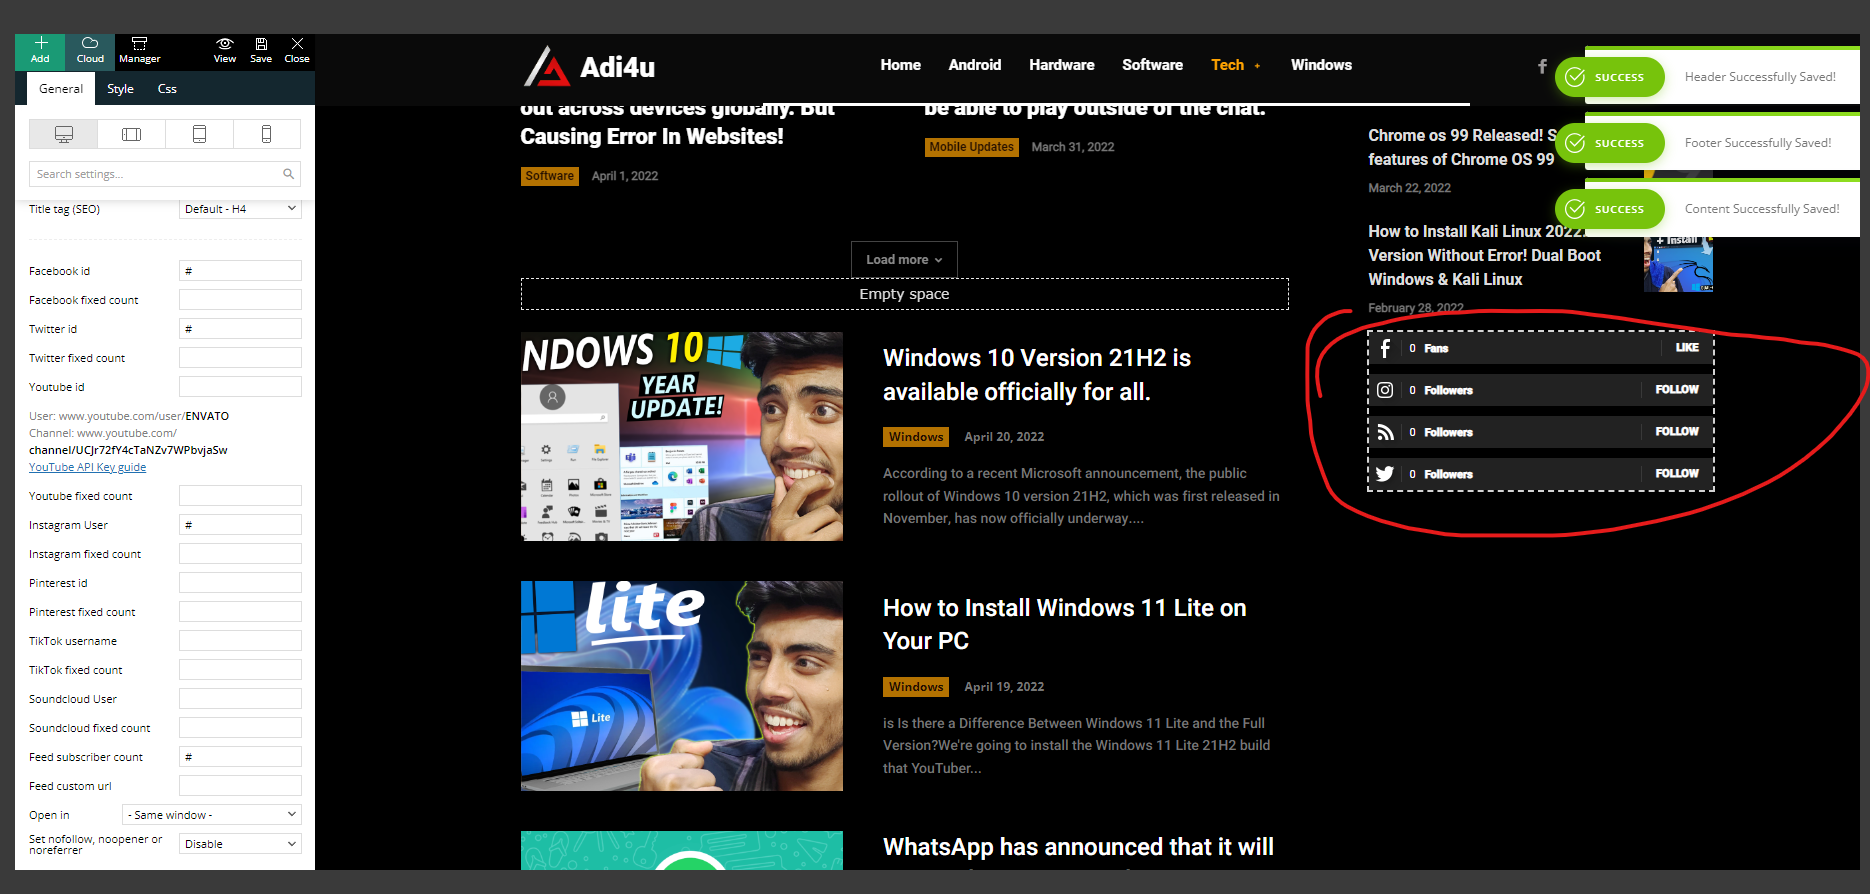Open the Title tag (SEO) dropdown

240,209
